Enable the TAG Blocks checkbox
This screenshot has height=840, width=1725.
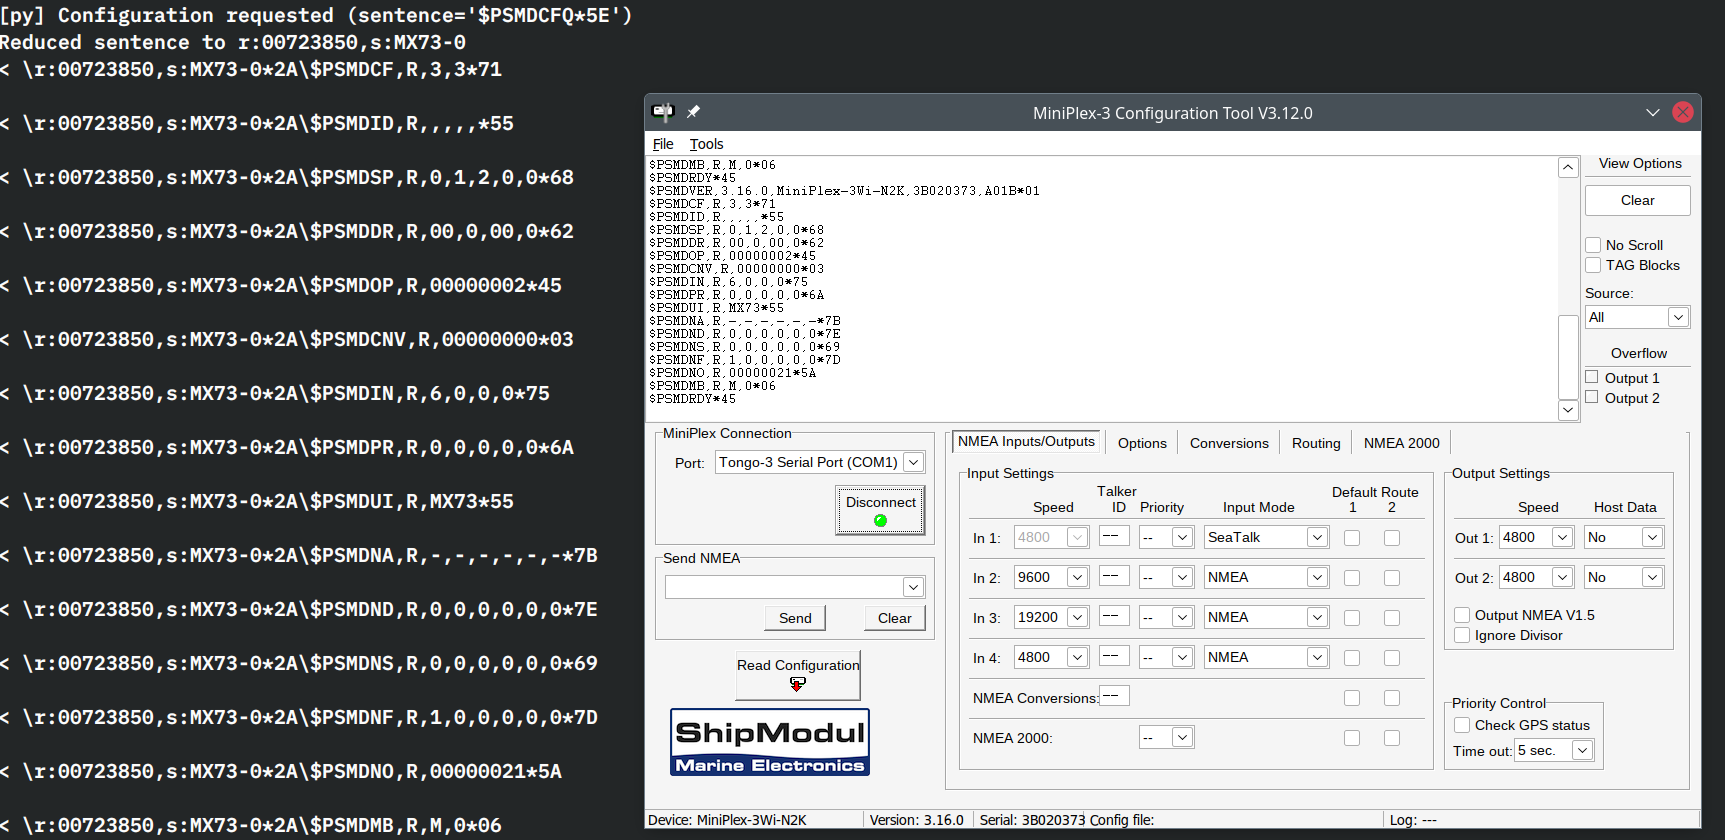(x=1593, y=265)
